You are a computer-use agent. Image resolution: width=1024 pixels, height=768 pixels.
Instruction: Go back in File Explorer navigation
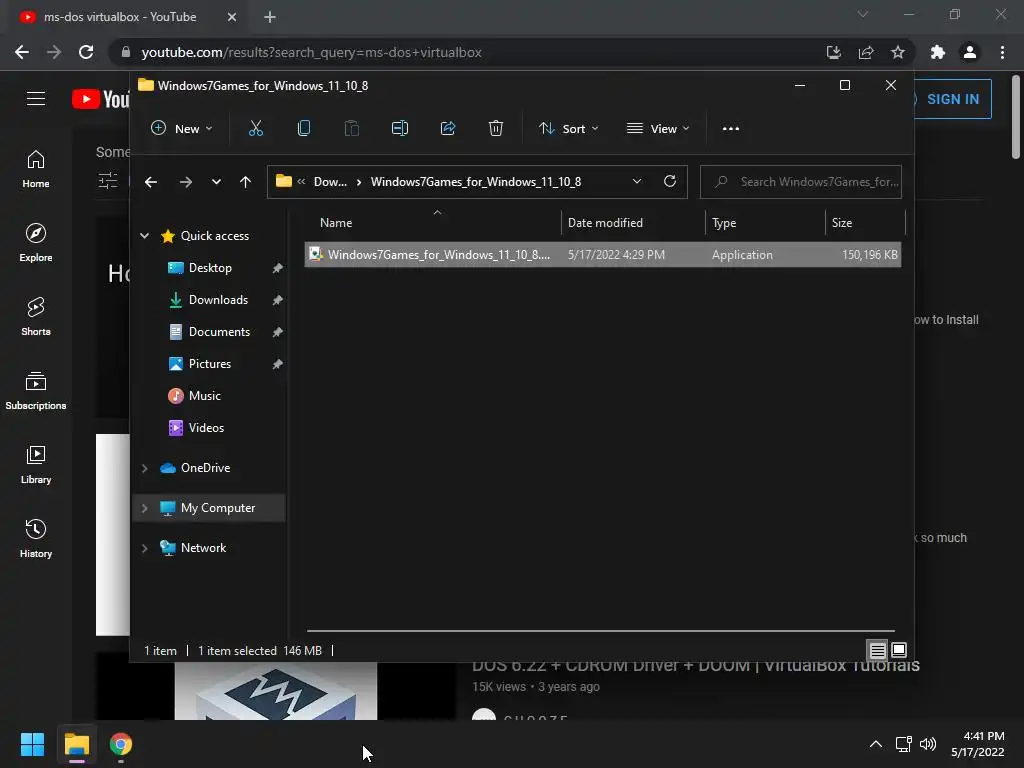(x=151, y=182)
